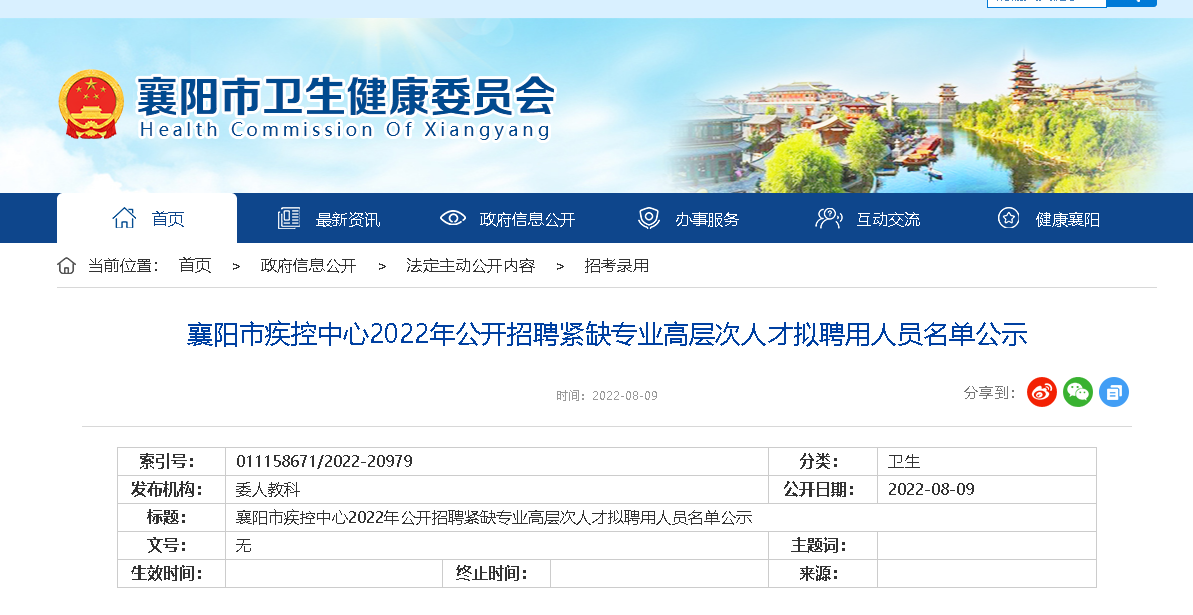Click the national emblem logo

(x=91, y=105)
